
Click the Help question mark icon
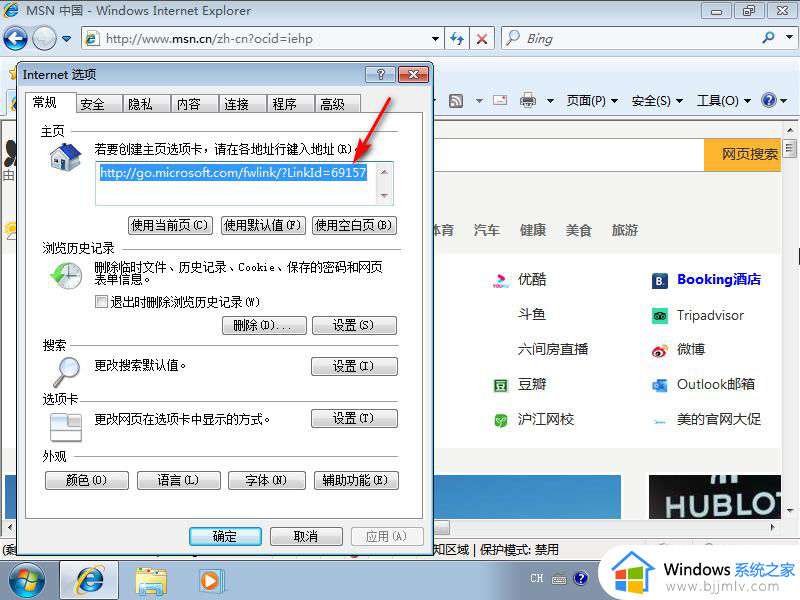[x=768, y=100]
